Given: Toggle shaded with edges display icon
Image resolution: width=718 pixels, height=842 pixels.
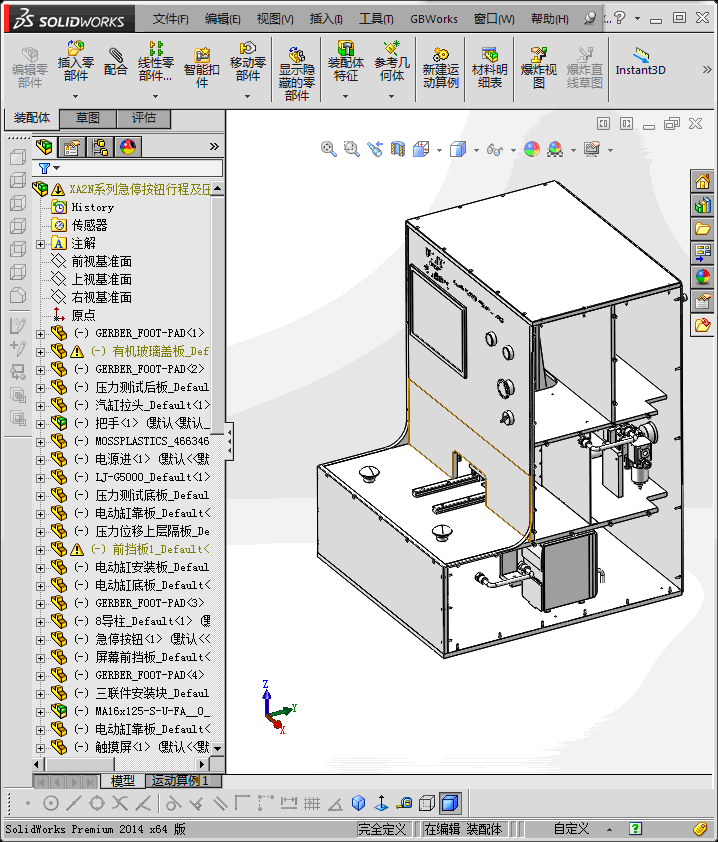Looking at the screenshot, I should pos(450,803).
